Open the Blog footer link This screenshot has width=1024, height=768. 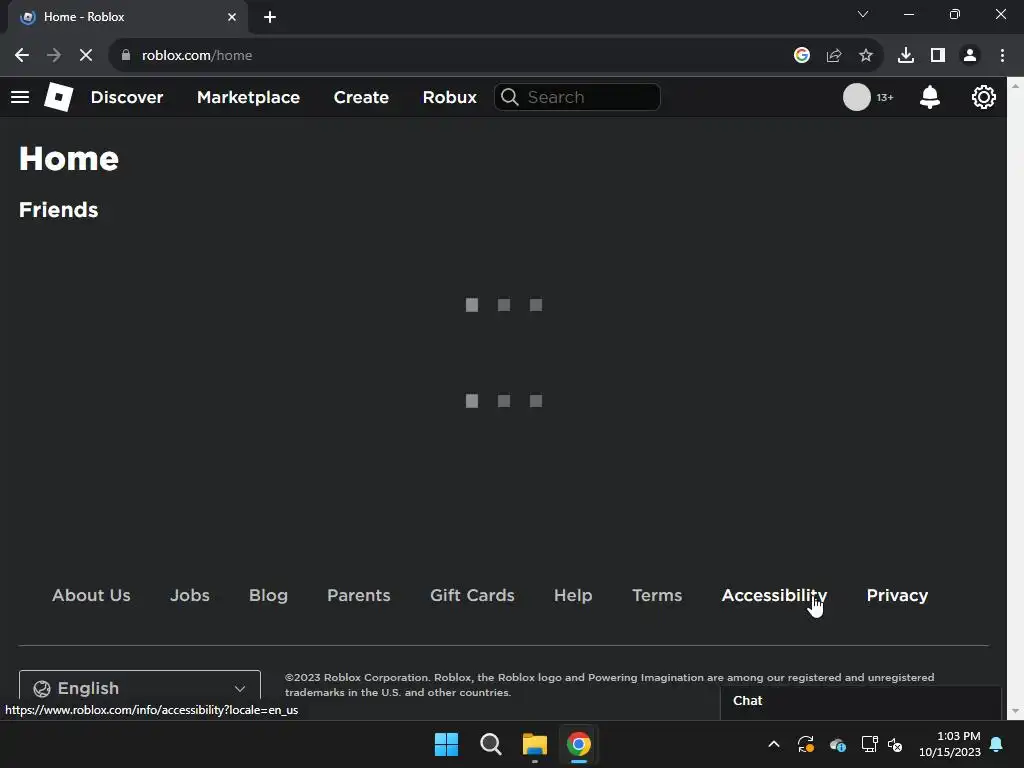268,596
